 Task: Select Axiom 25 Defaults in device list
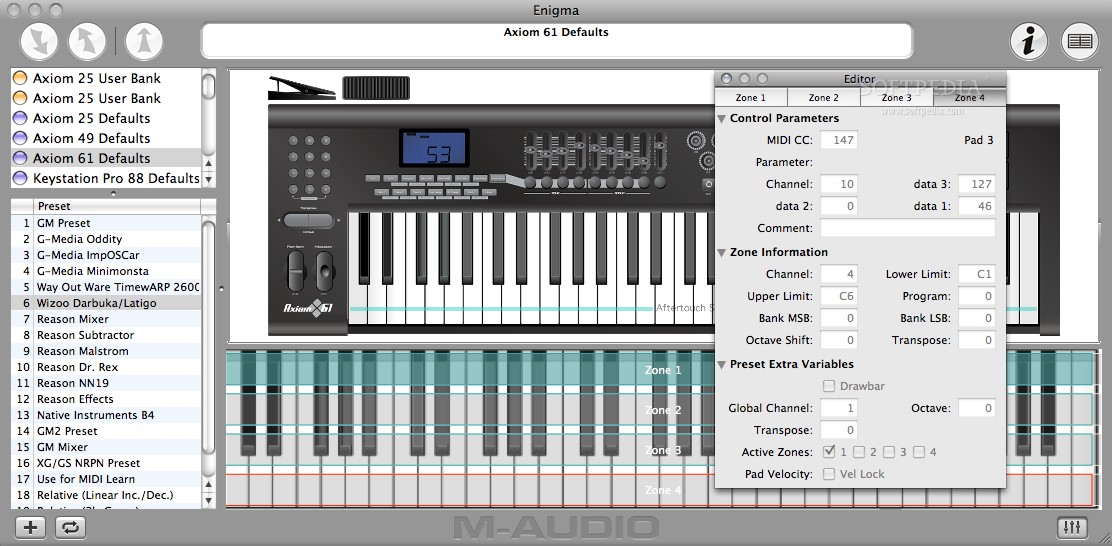106,118
